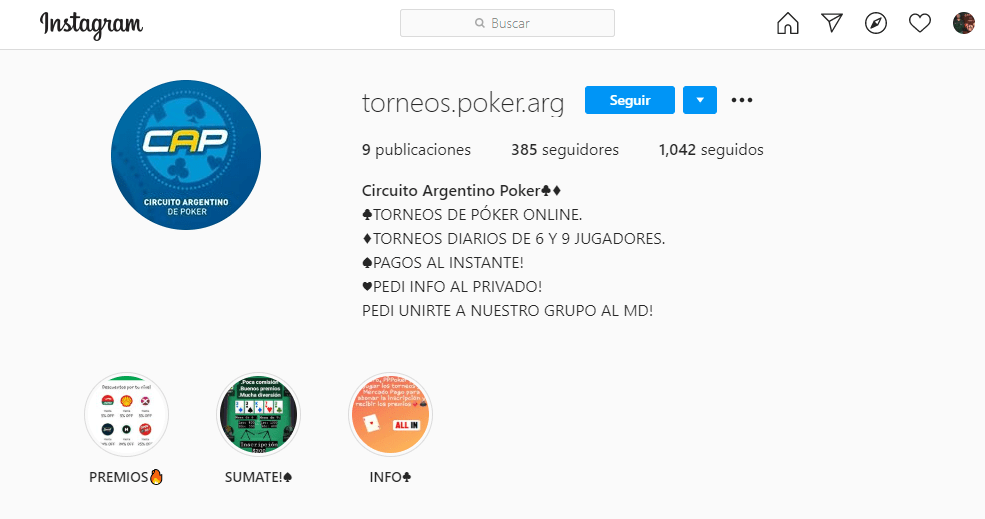Open direct messages paper plane icon

[832, 23]
